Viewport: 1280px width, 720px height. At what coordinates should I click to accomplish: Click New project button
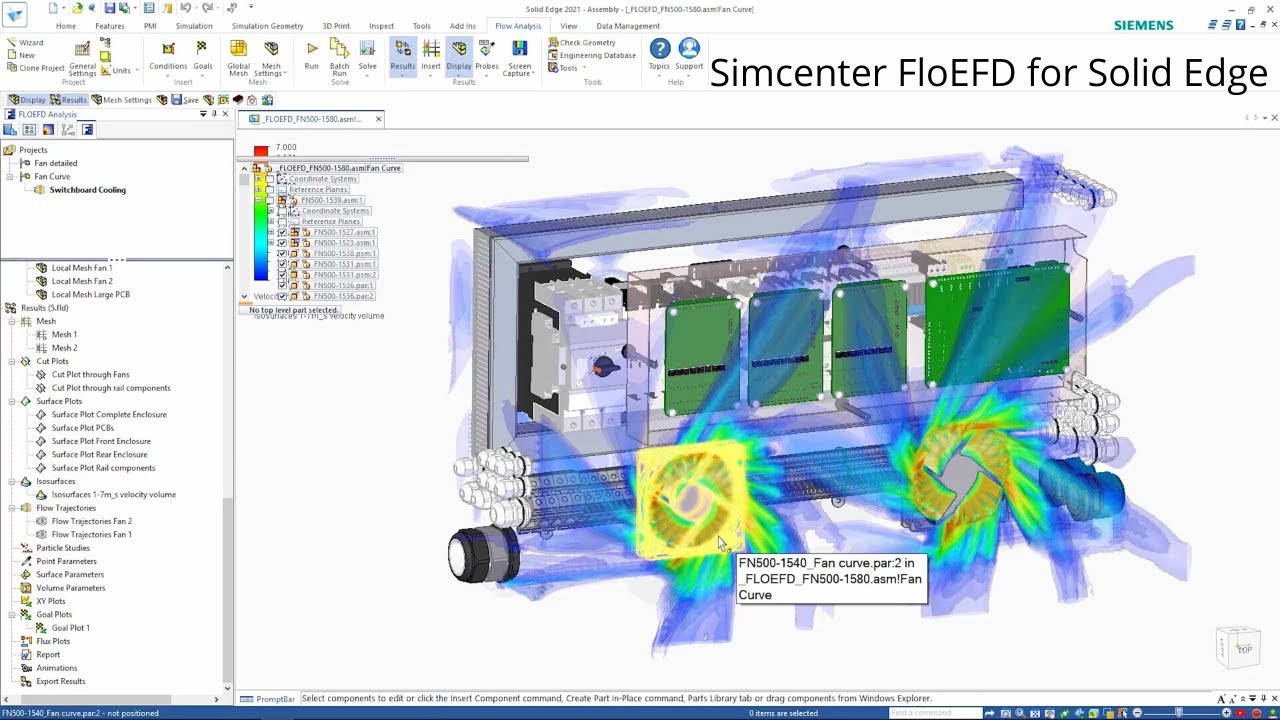click(21, 56)
